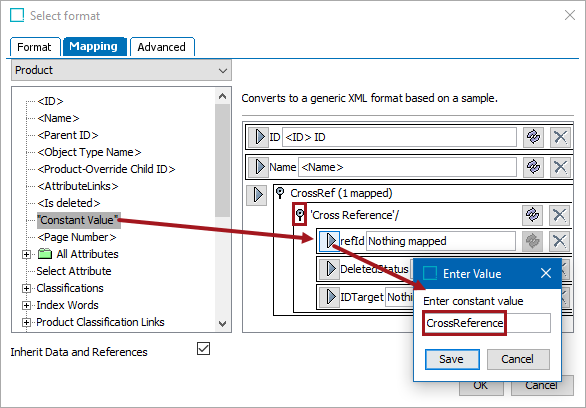Delete the Name mapping with X icon
Screen dimensions: 586x408
pyautogui.click(x=560, y=167)
